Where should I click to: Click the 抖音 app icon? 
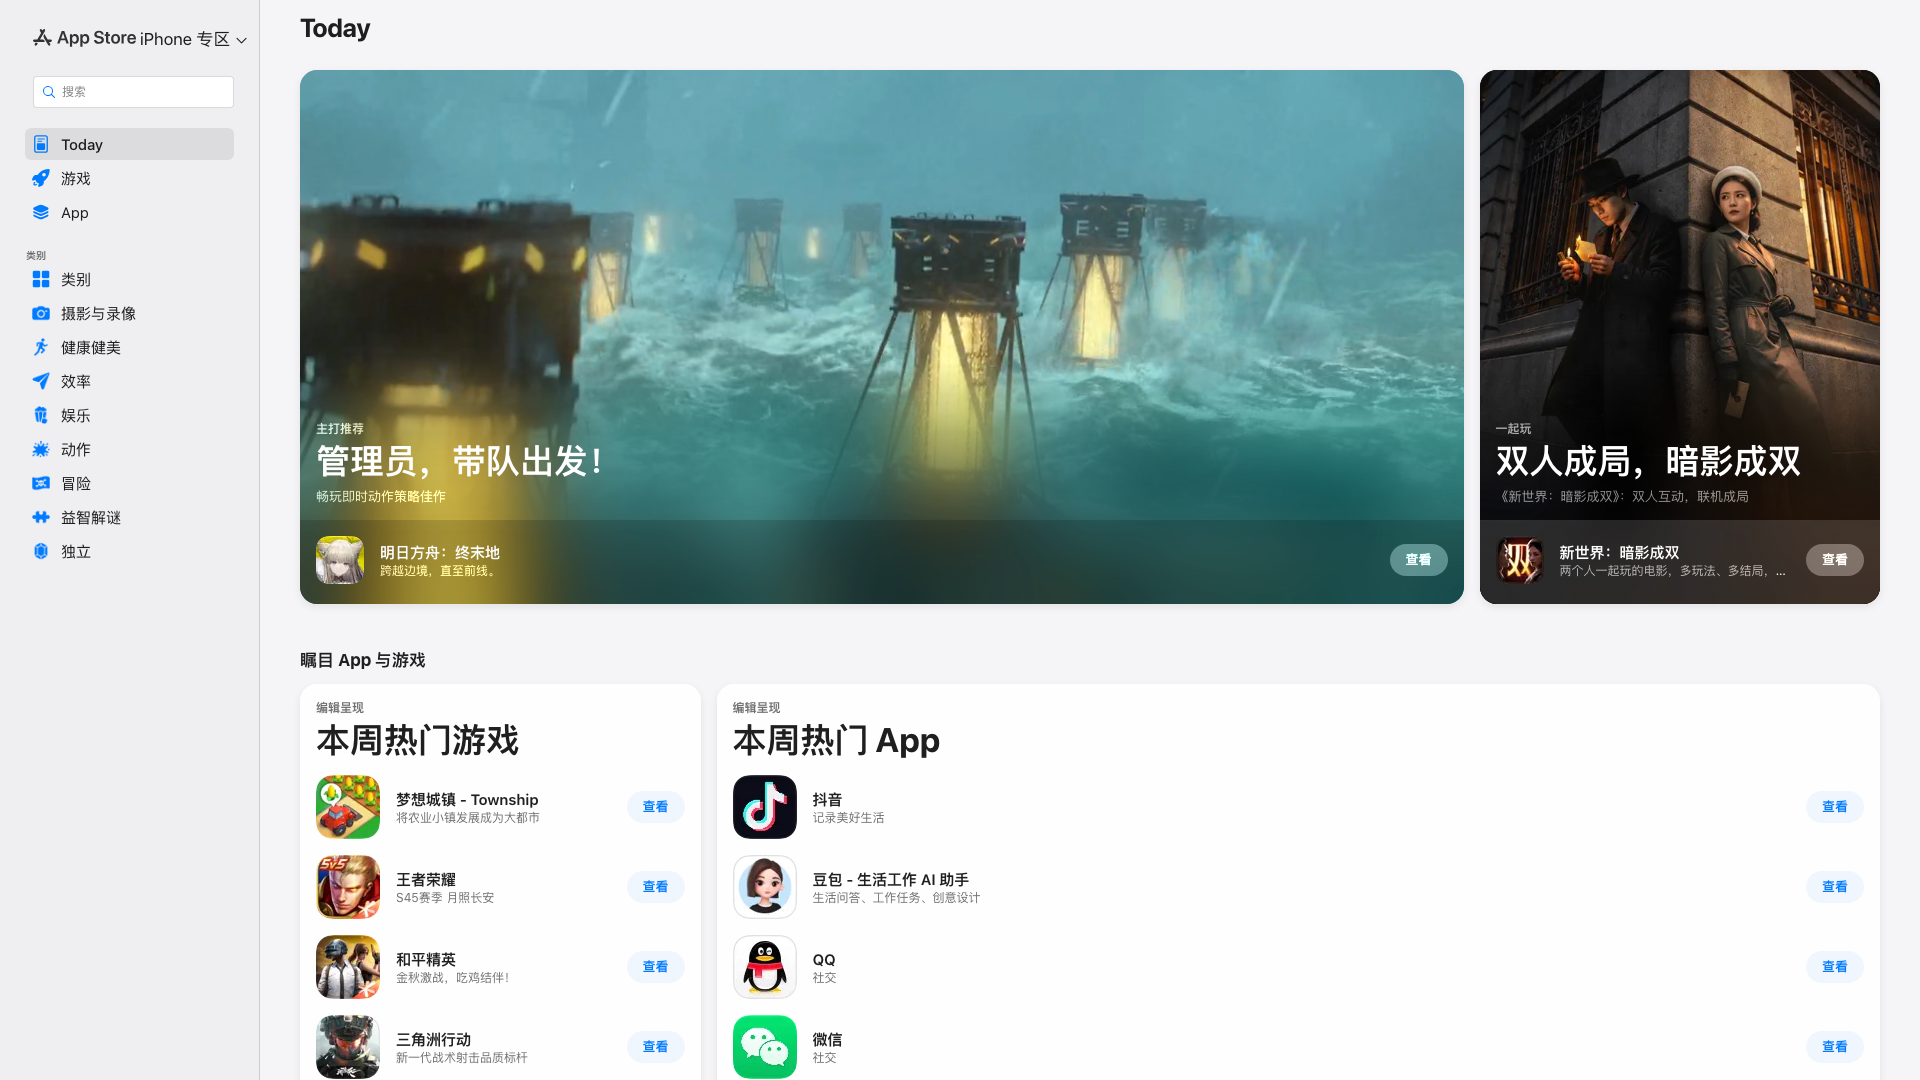click(765, 808)
